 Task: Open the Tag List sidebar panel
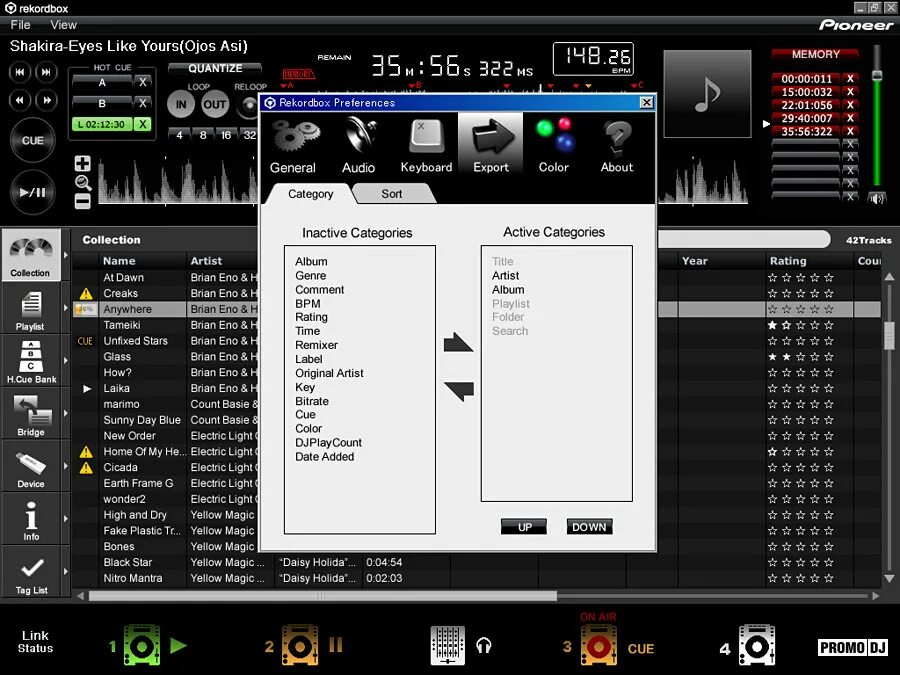pyautogui.click(x=31, y=572)
